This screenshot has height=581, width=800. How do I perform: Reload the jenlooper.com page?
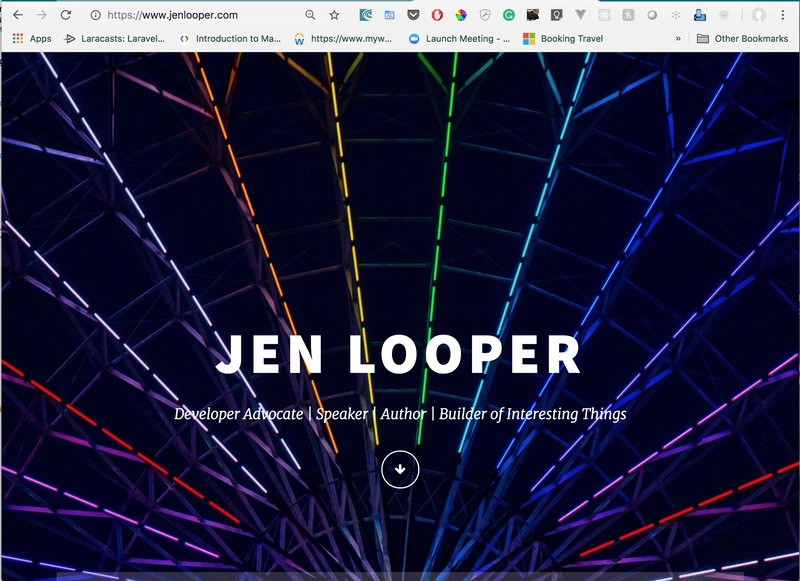[65, 15]
